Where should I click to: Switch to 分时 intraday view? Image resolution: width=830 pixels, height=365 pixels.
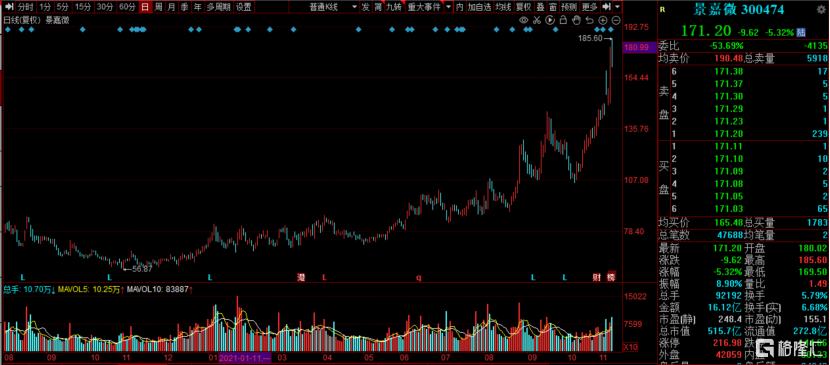click(x=25, y=7)
